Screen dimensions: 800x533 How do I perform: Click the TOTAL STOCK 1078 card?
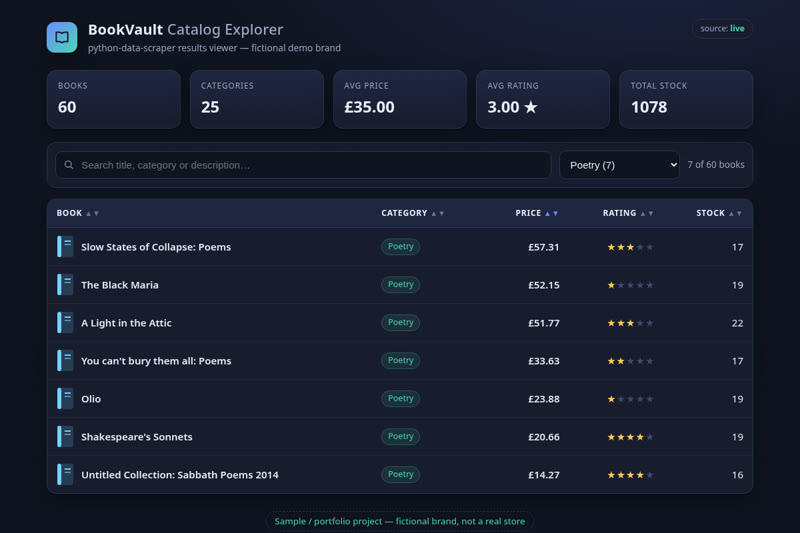tap(686, 99)
